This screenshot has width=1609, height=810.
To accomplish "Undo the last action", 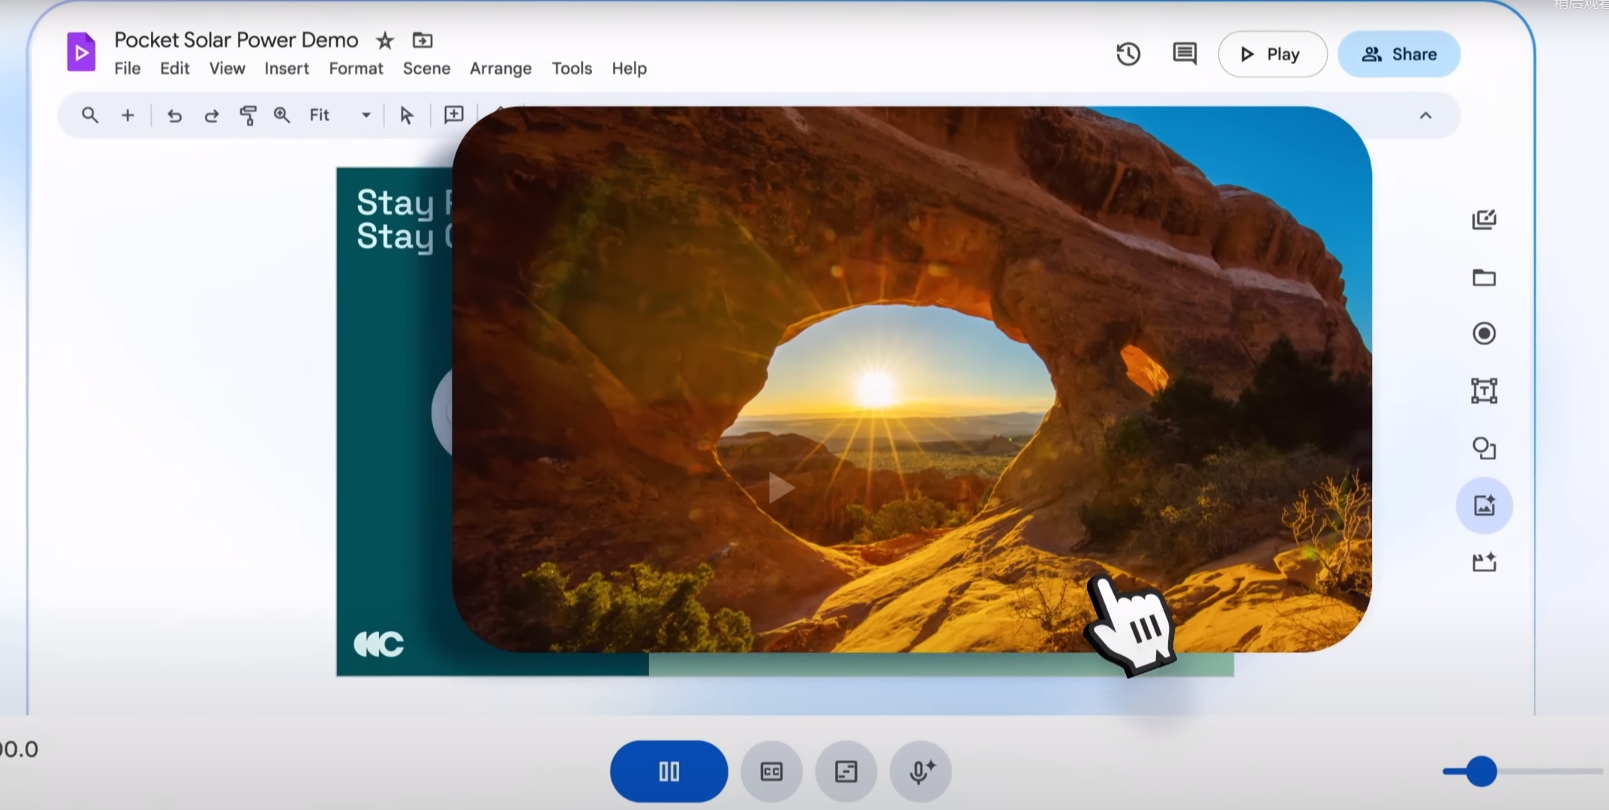I will 174,115.
